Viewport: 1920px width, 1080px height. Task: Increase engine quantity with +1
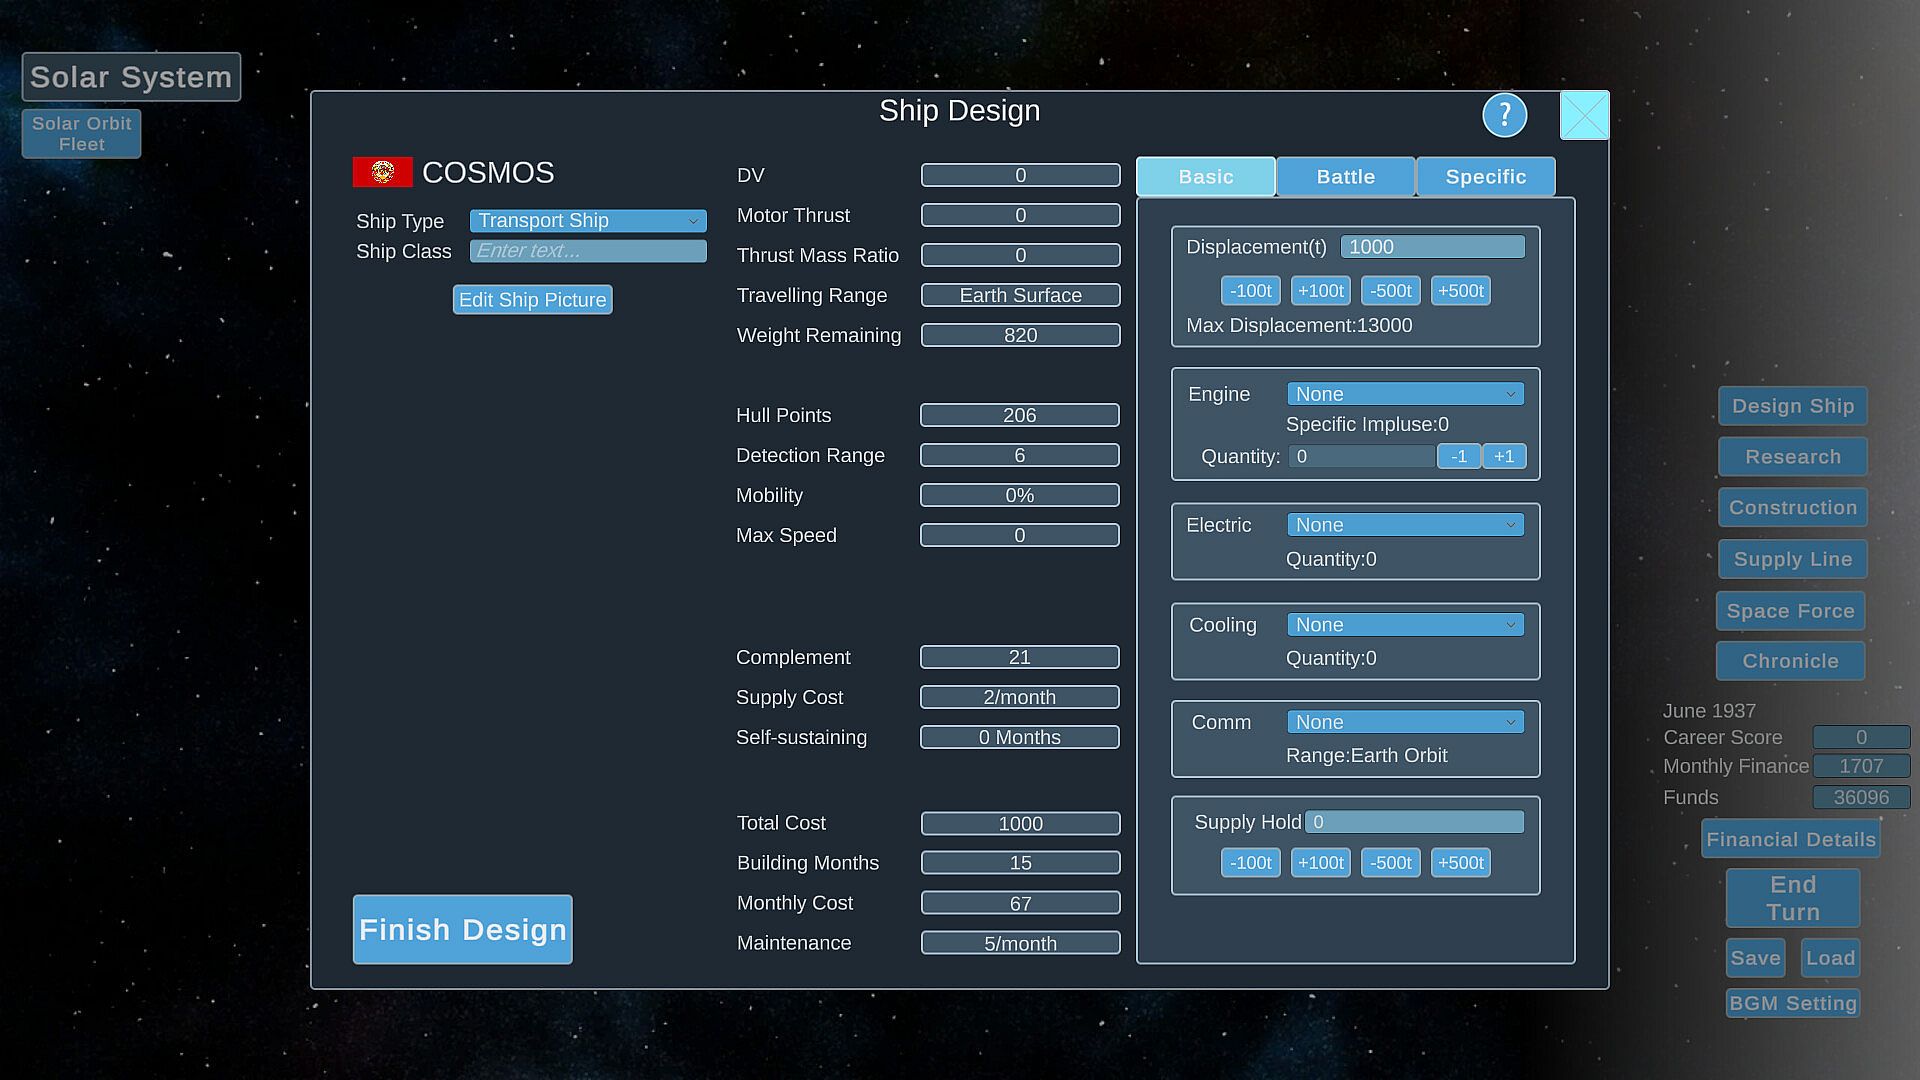(x=1503, y=456)
